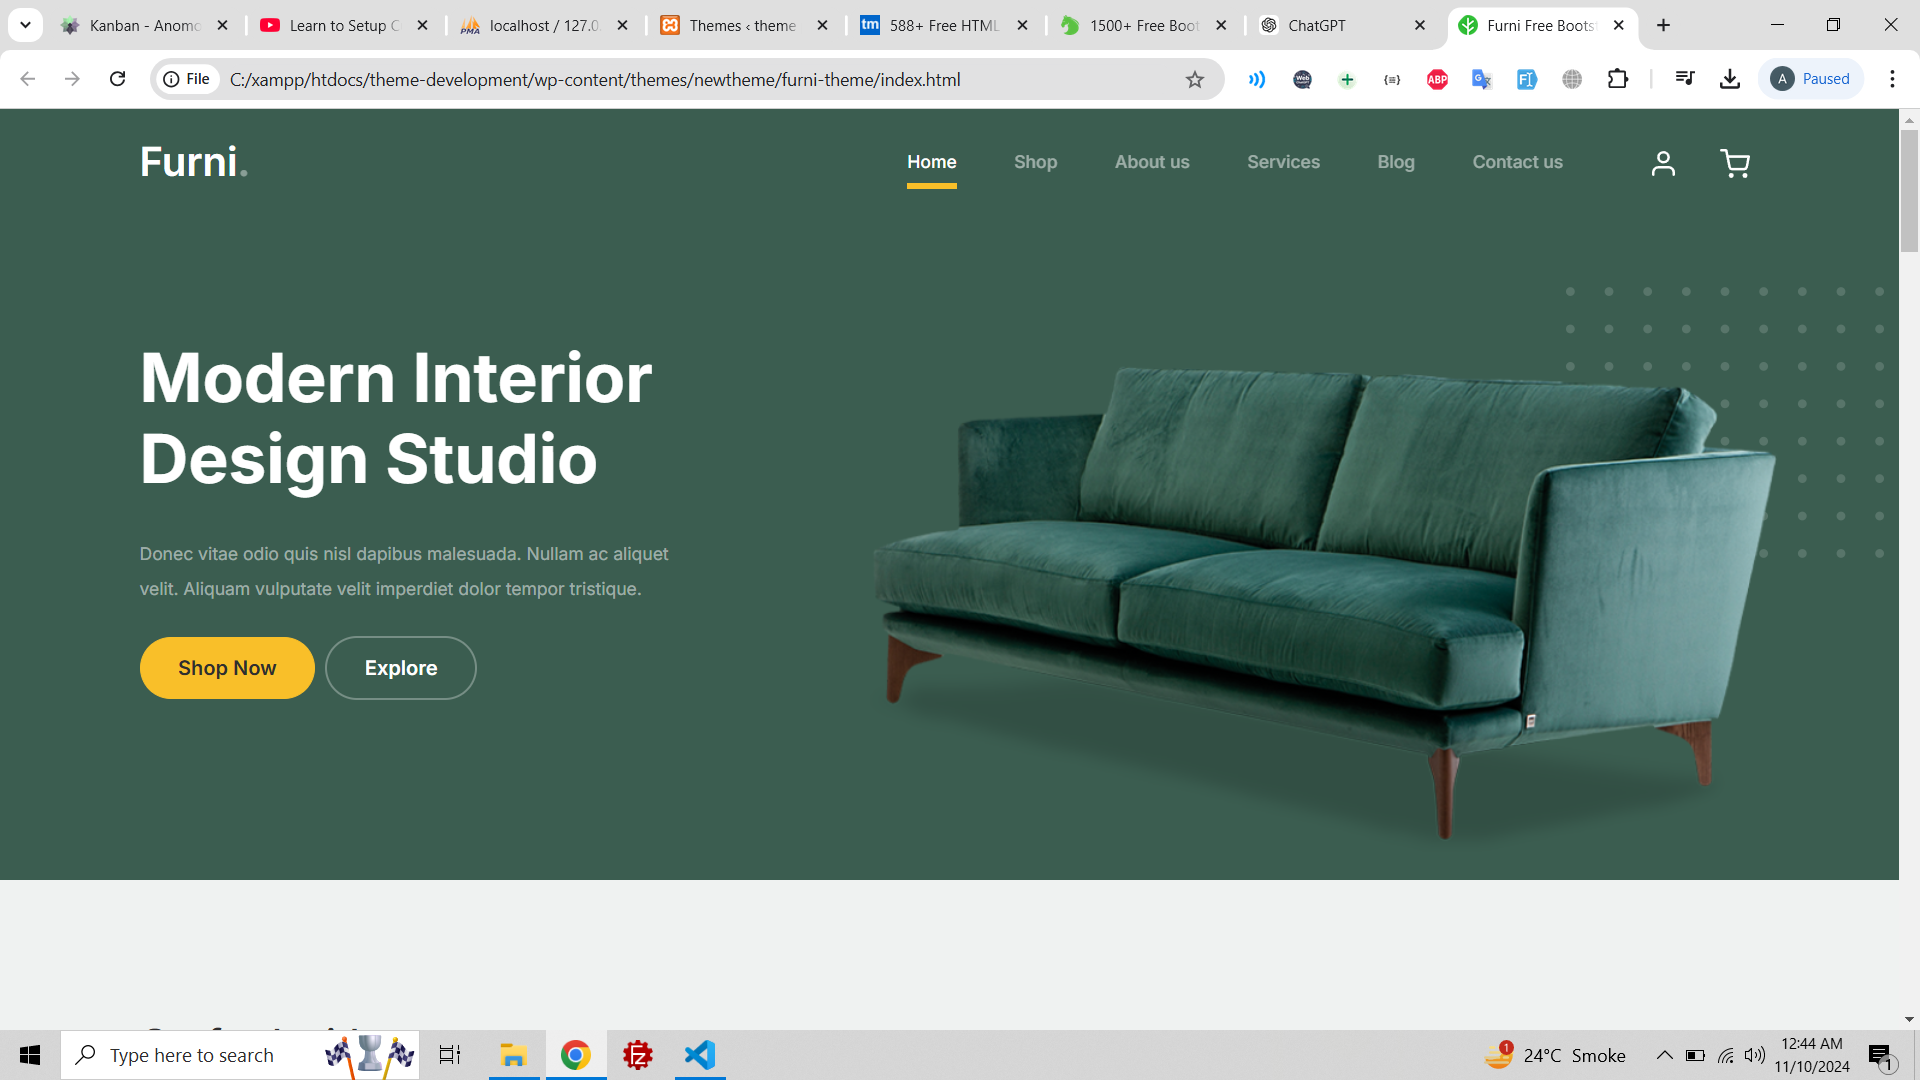Open the Google Translate extension icon
The height and width of the screenshot is (1080, 1920).
point(1482,80)
